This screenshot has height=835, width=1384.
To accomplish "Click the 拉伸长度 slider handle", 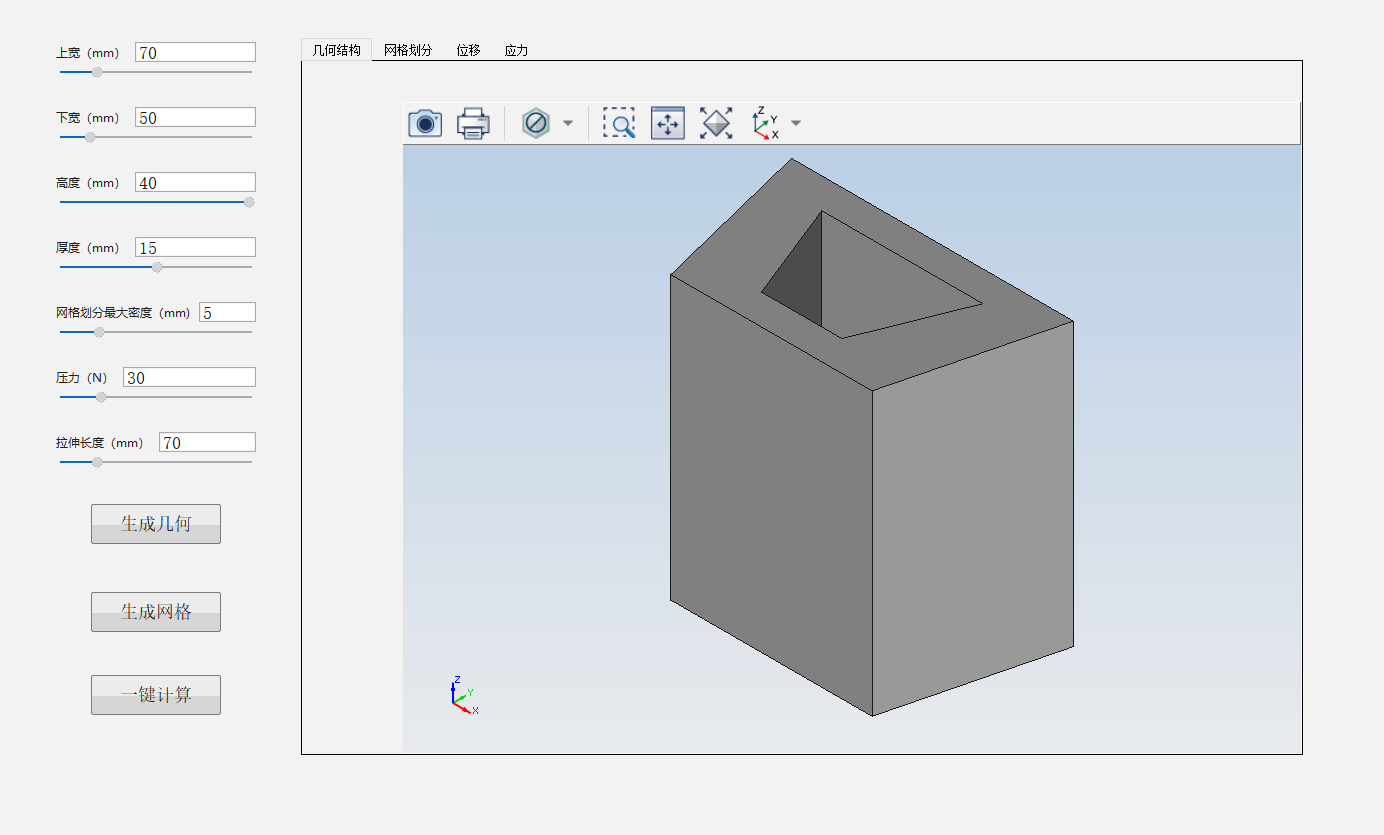I will (x=97, y=462).
